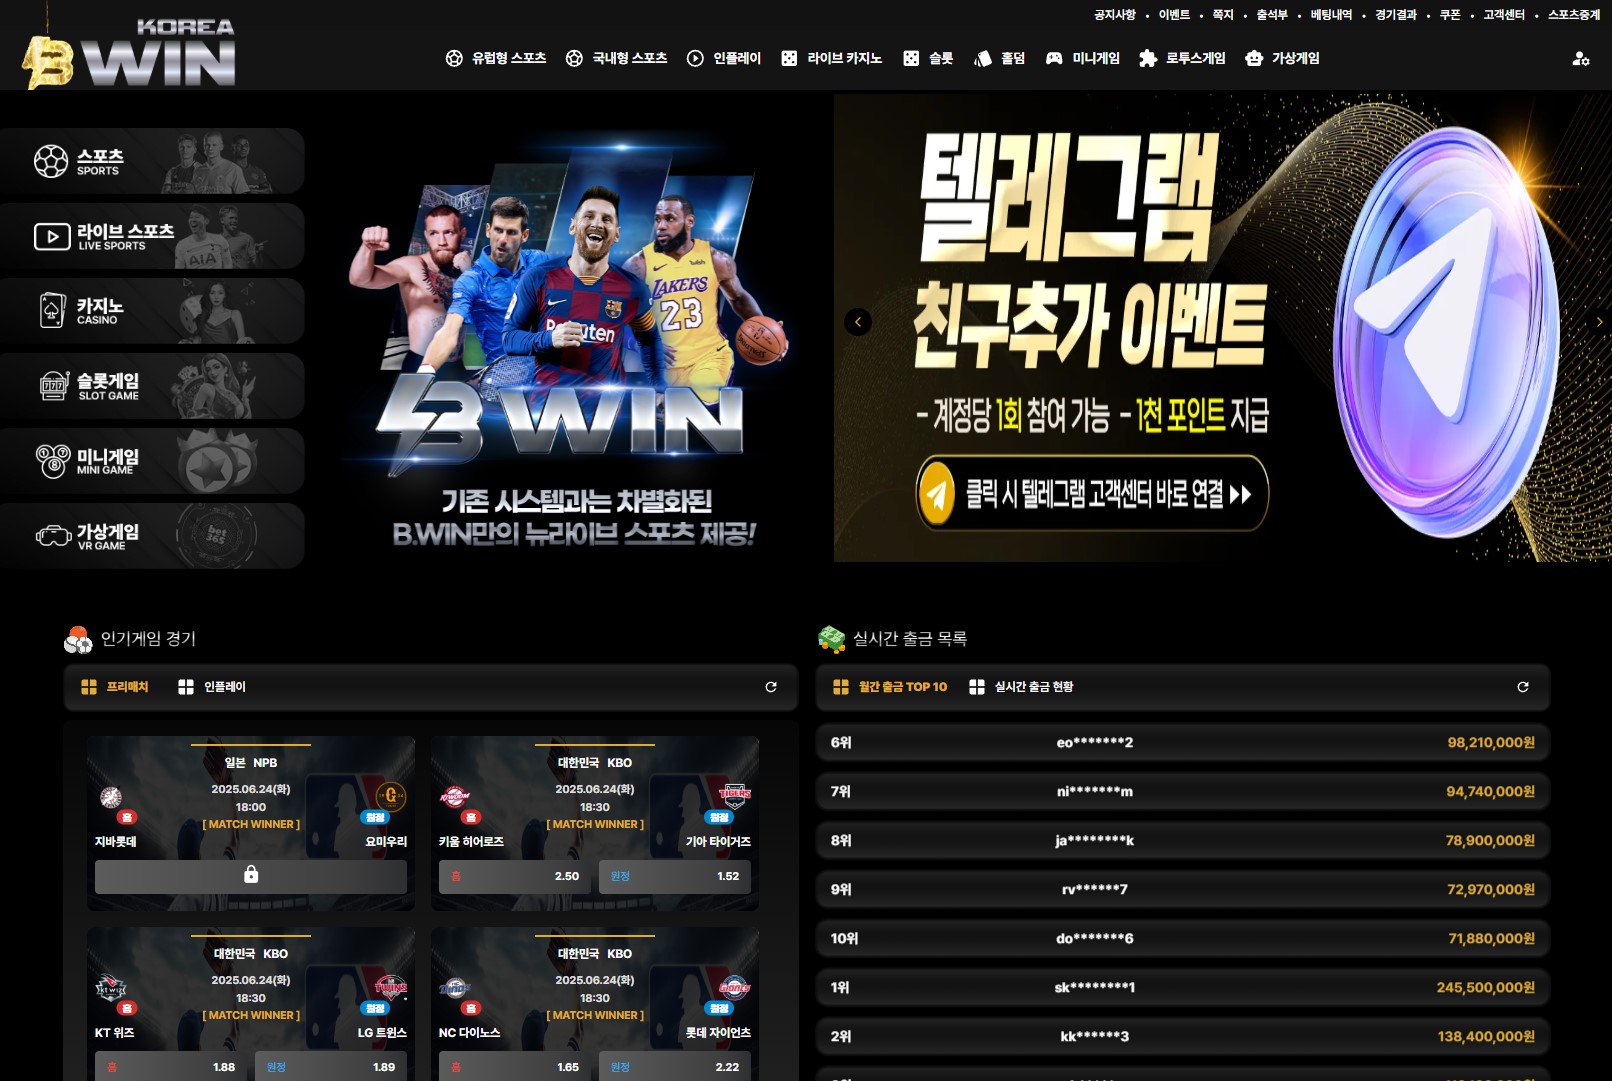This screenshot has height=1081, width=1612.
Task: Open 라이브 카지노 in top menu
Action: tap(832, 59)
